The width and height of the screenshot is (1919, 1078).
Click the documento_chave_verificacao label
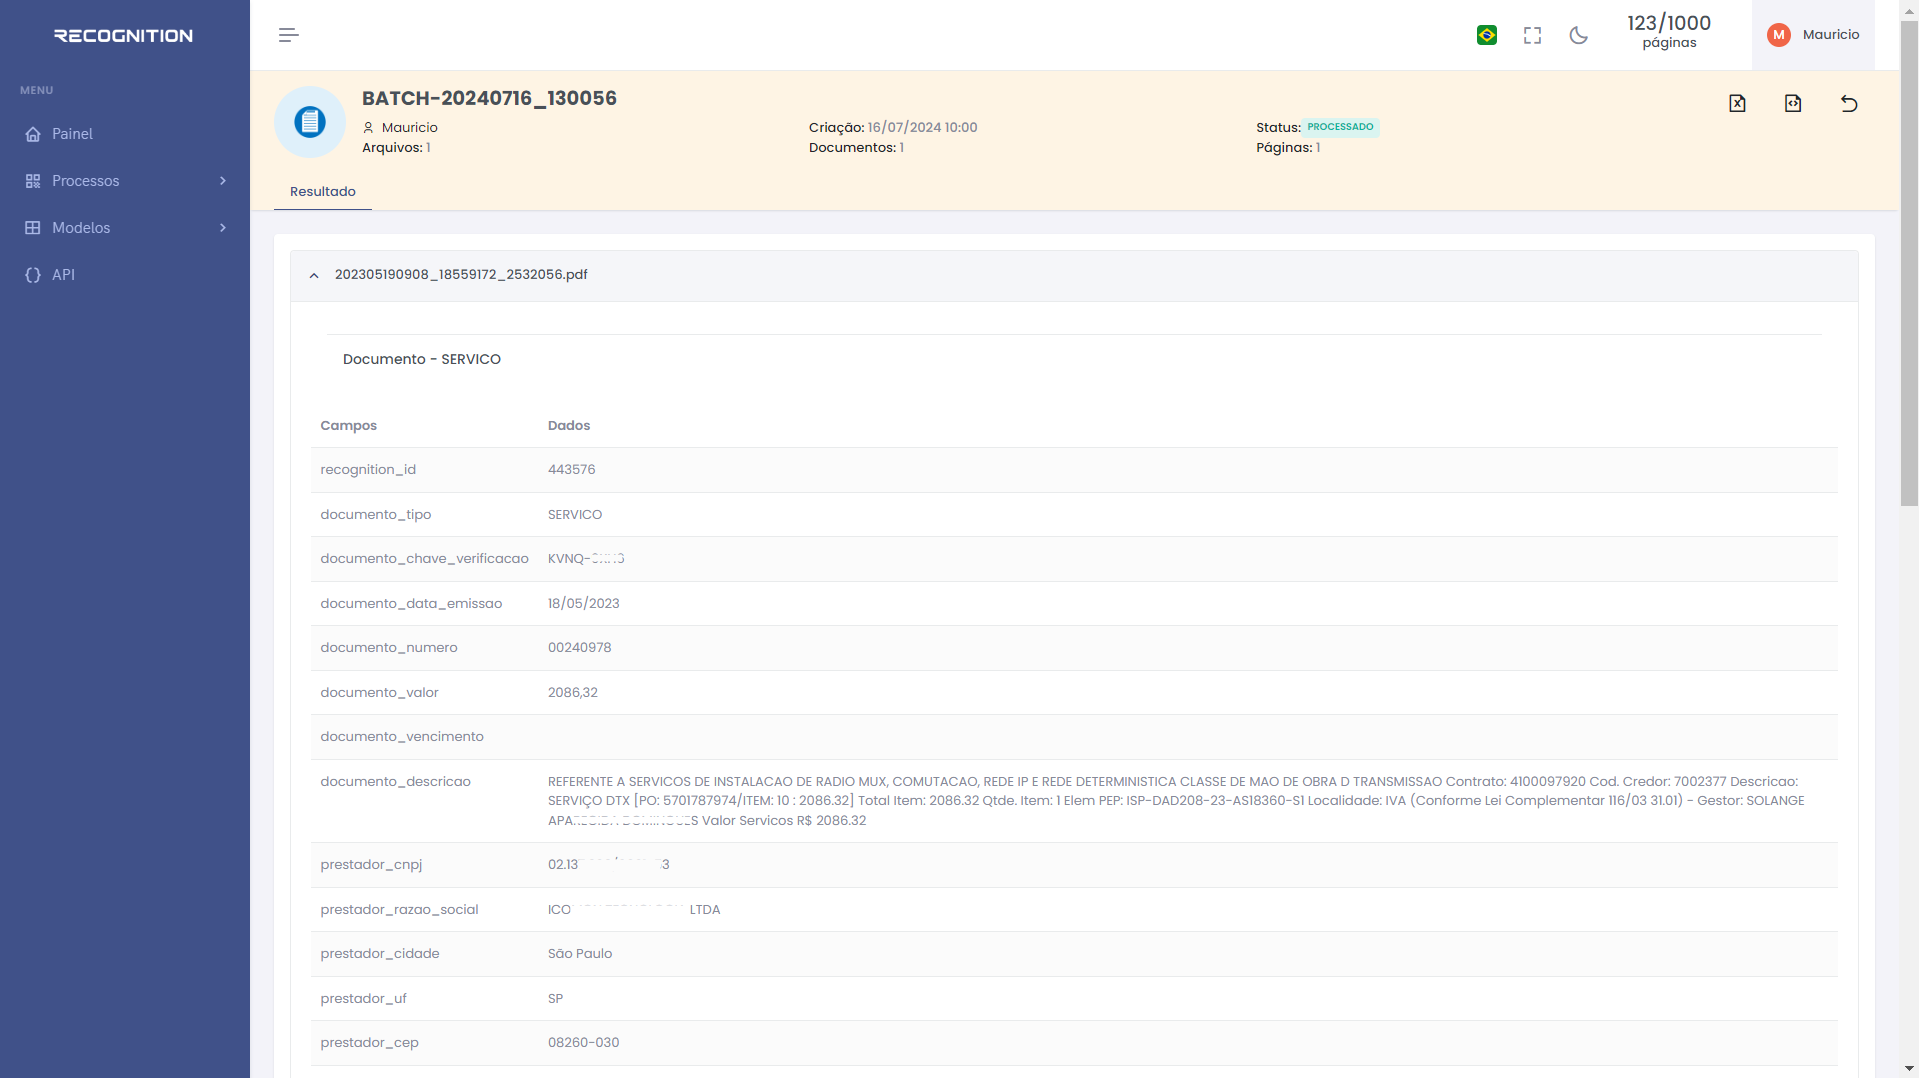tap(424, 559)
